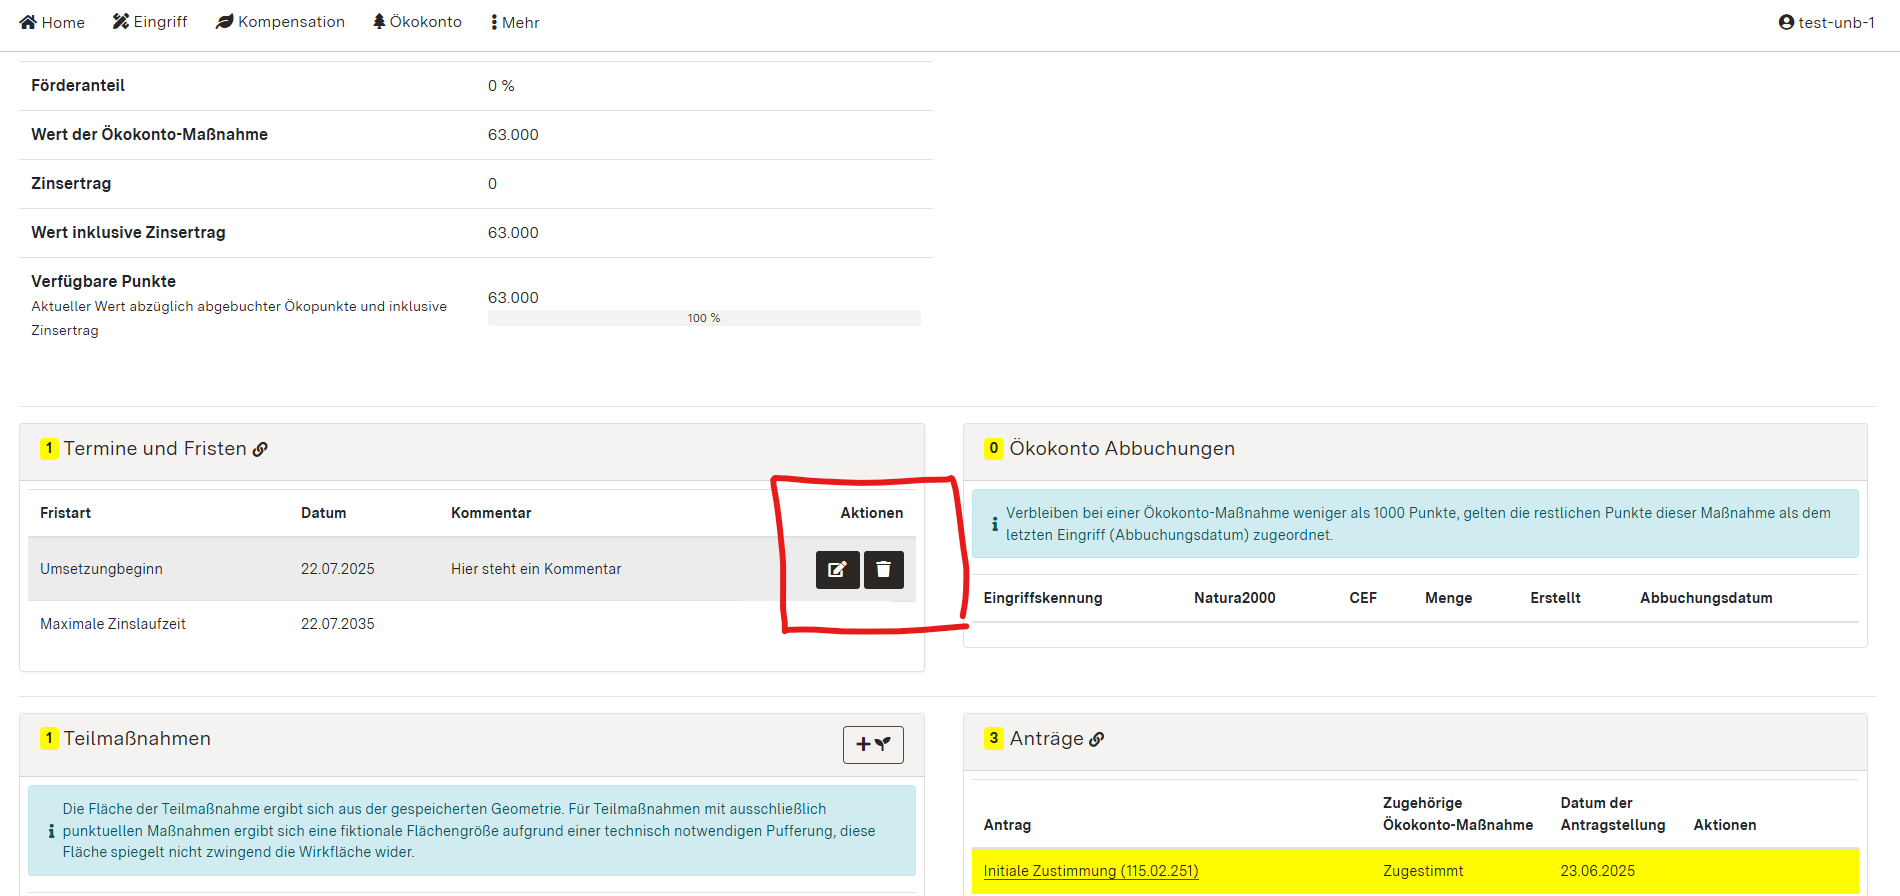The image size is (1900, 896).
Task: Click the Ökokonto Abbuchungen count badge
Action: pyautogui.click(x=993, y=449)
